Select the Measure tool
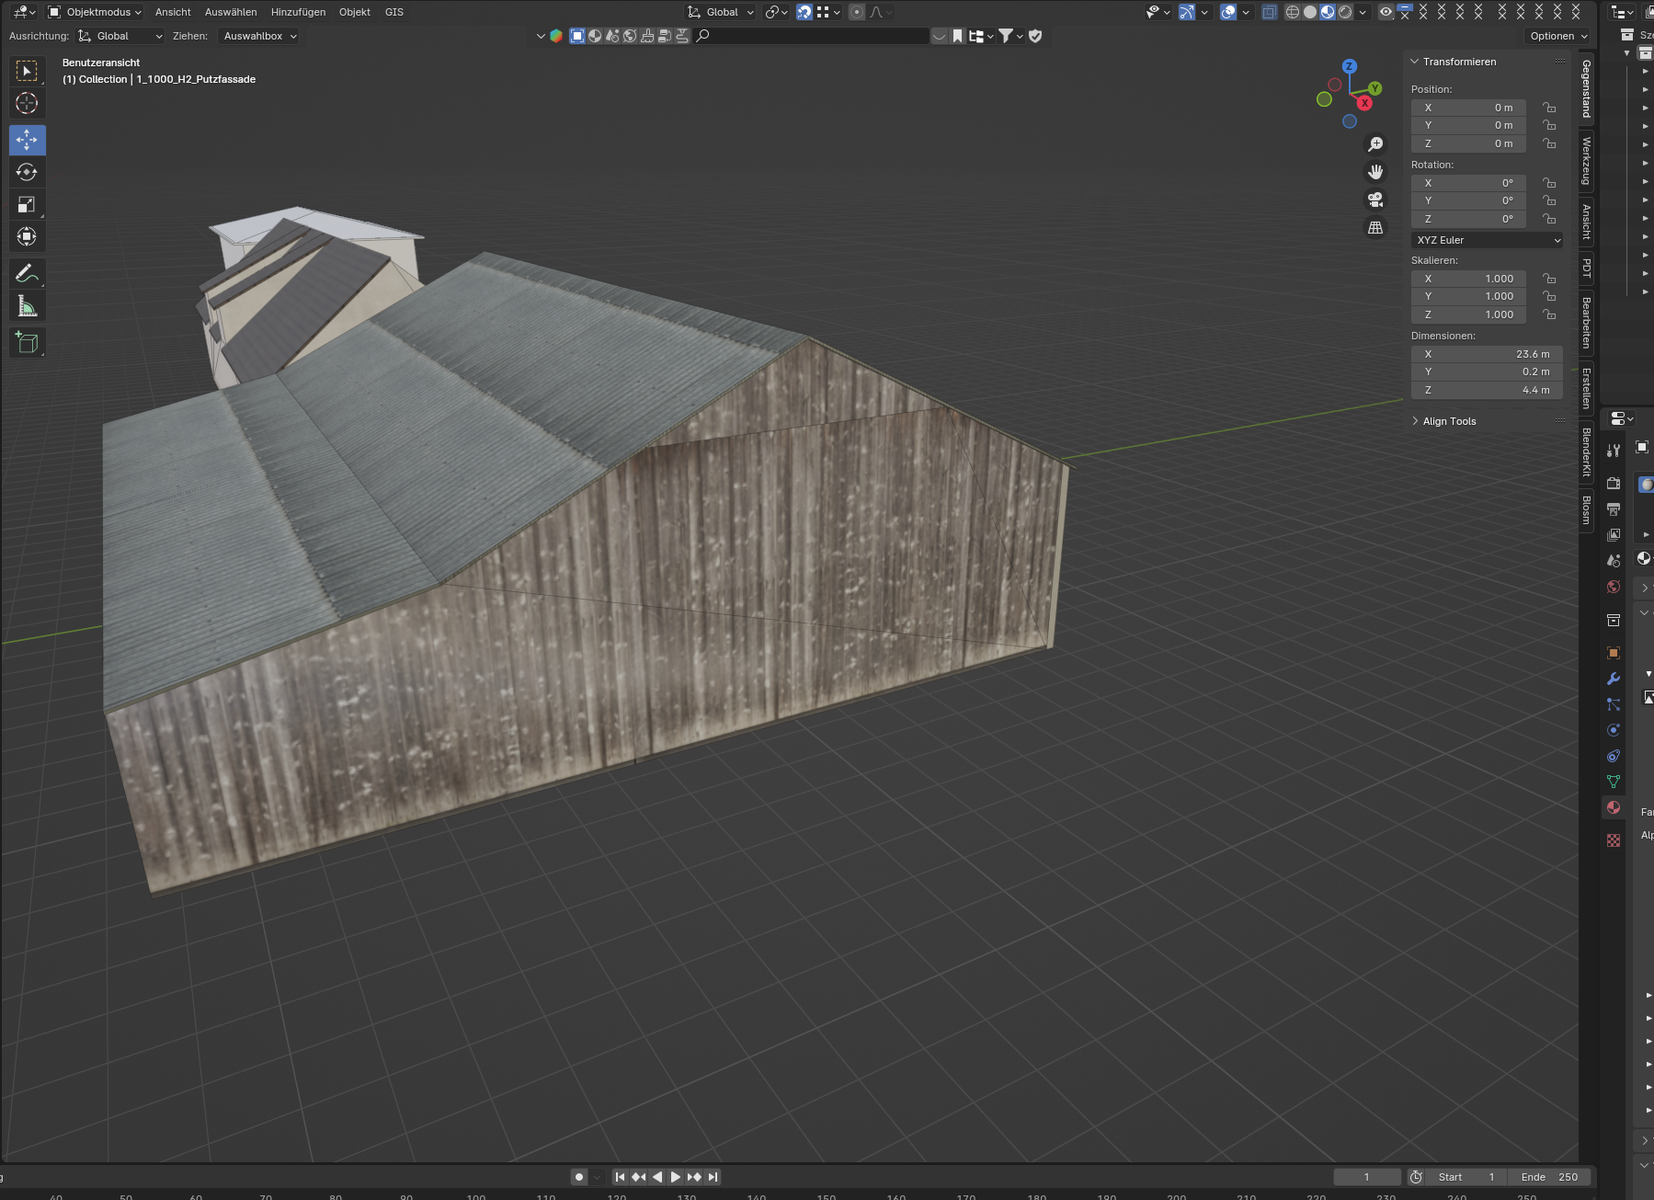This screenshot has width=1654, height=1200. 27,307
